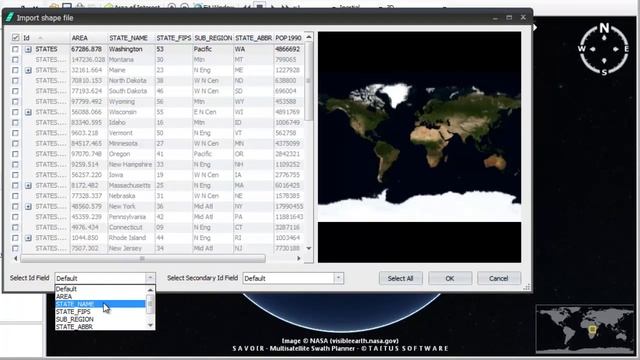The width and height of the screenshot is (640, 360).
Task: Enable the Oregon row checkbox
Action: 16,154
